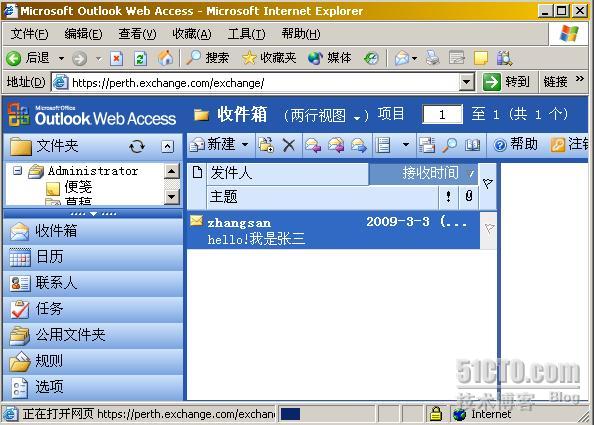The height and width of the screenshot is (425, 594).
Task: Click the yellow Discuss note icon
Action: (x=481, y=58)
